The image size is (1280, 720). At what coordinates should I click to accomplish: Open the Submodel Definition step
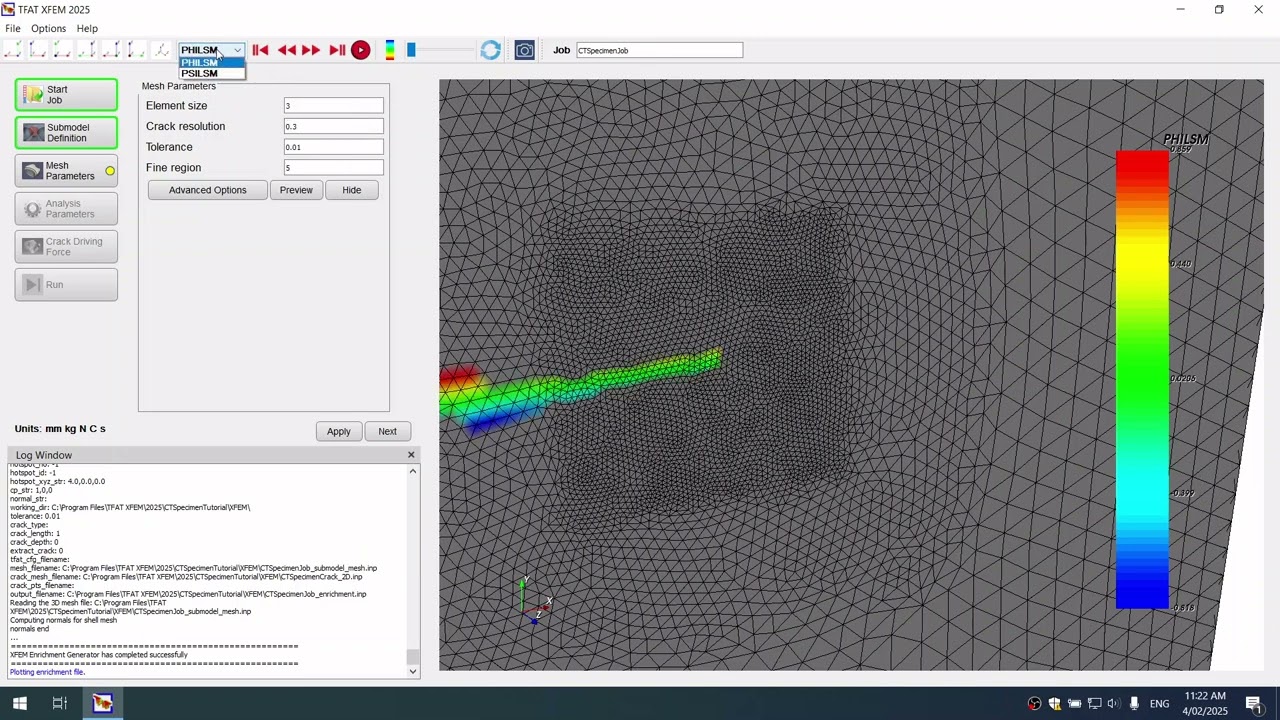(x=66, y=132)
